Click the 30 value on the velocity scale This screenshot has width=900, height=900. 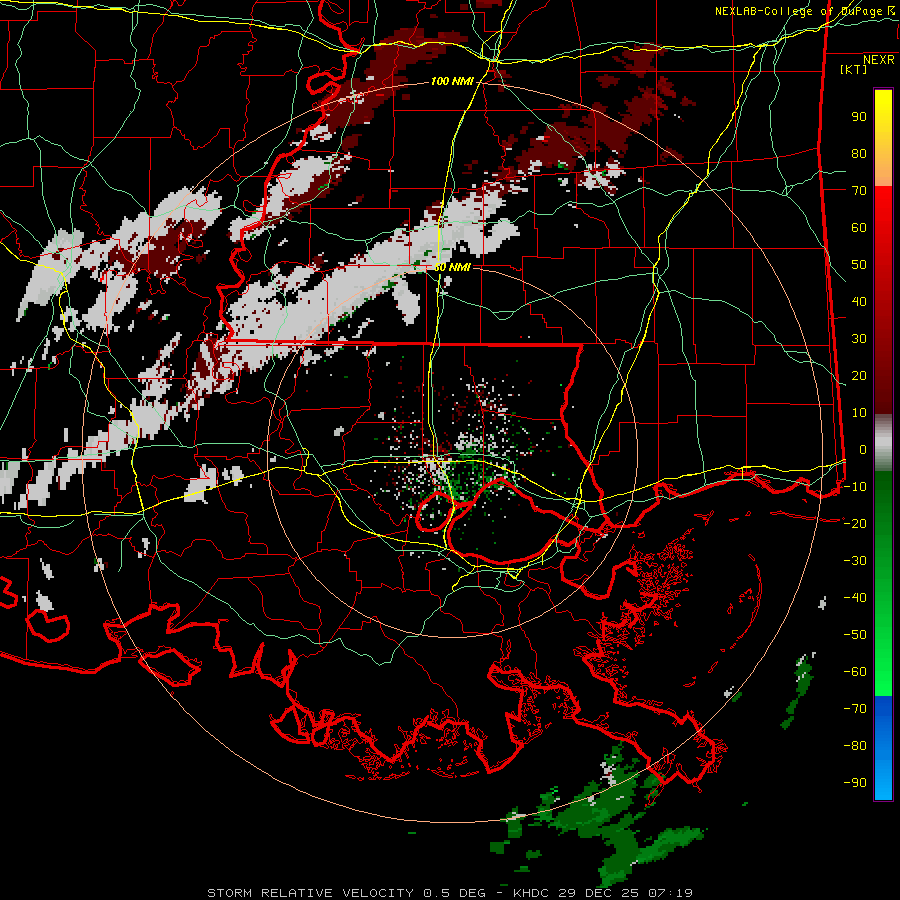859,339
